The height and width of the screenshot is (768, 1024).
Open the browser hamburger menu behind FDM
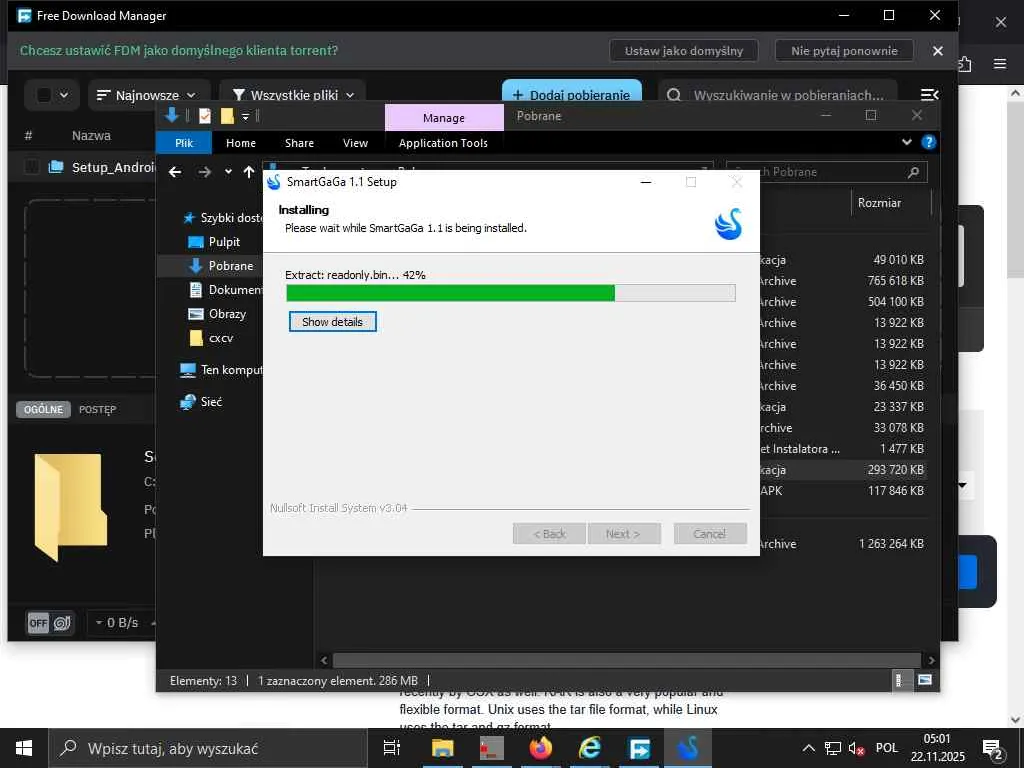pos(1000,63)
